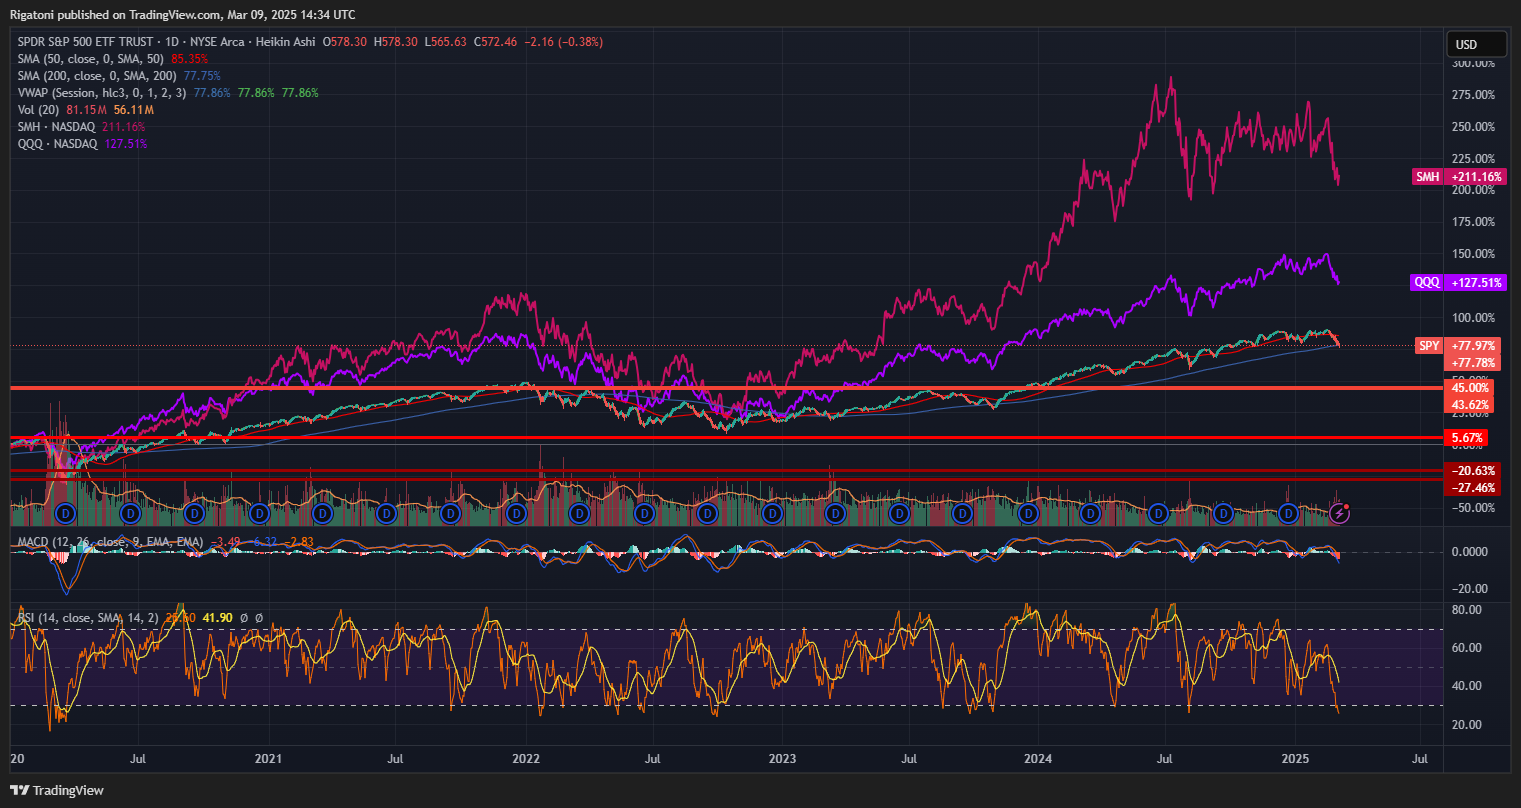Click the +211.16% SMH value label
Viewport: 1521px width, 808px height.
pos(1475,177)
